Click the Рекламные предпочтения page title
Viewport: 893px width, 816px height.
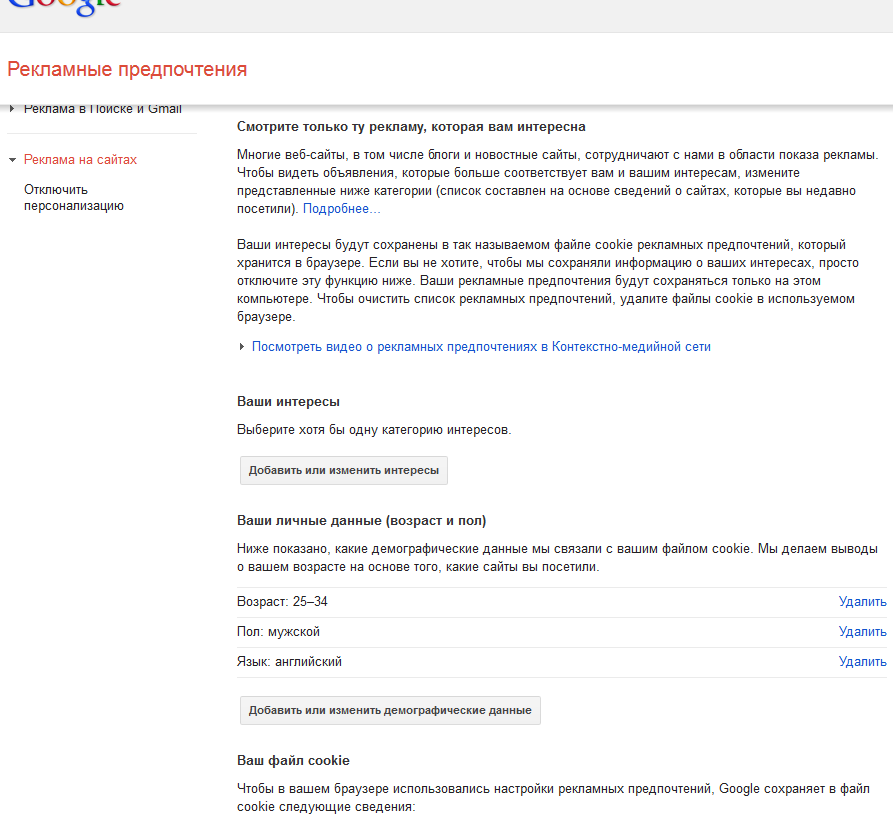pyautogui.click(x=127, y=70)
